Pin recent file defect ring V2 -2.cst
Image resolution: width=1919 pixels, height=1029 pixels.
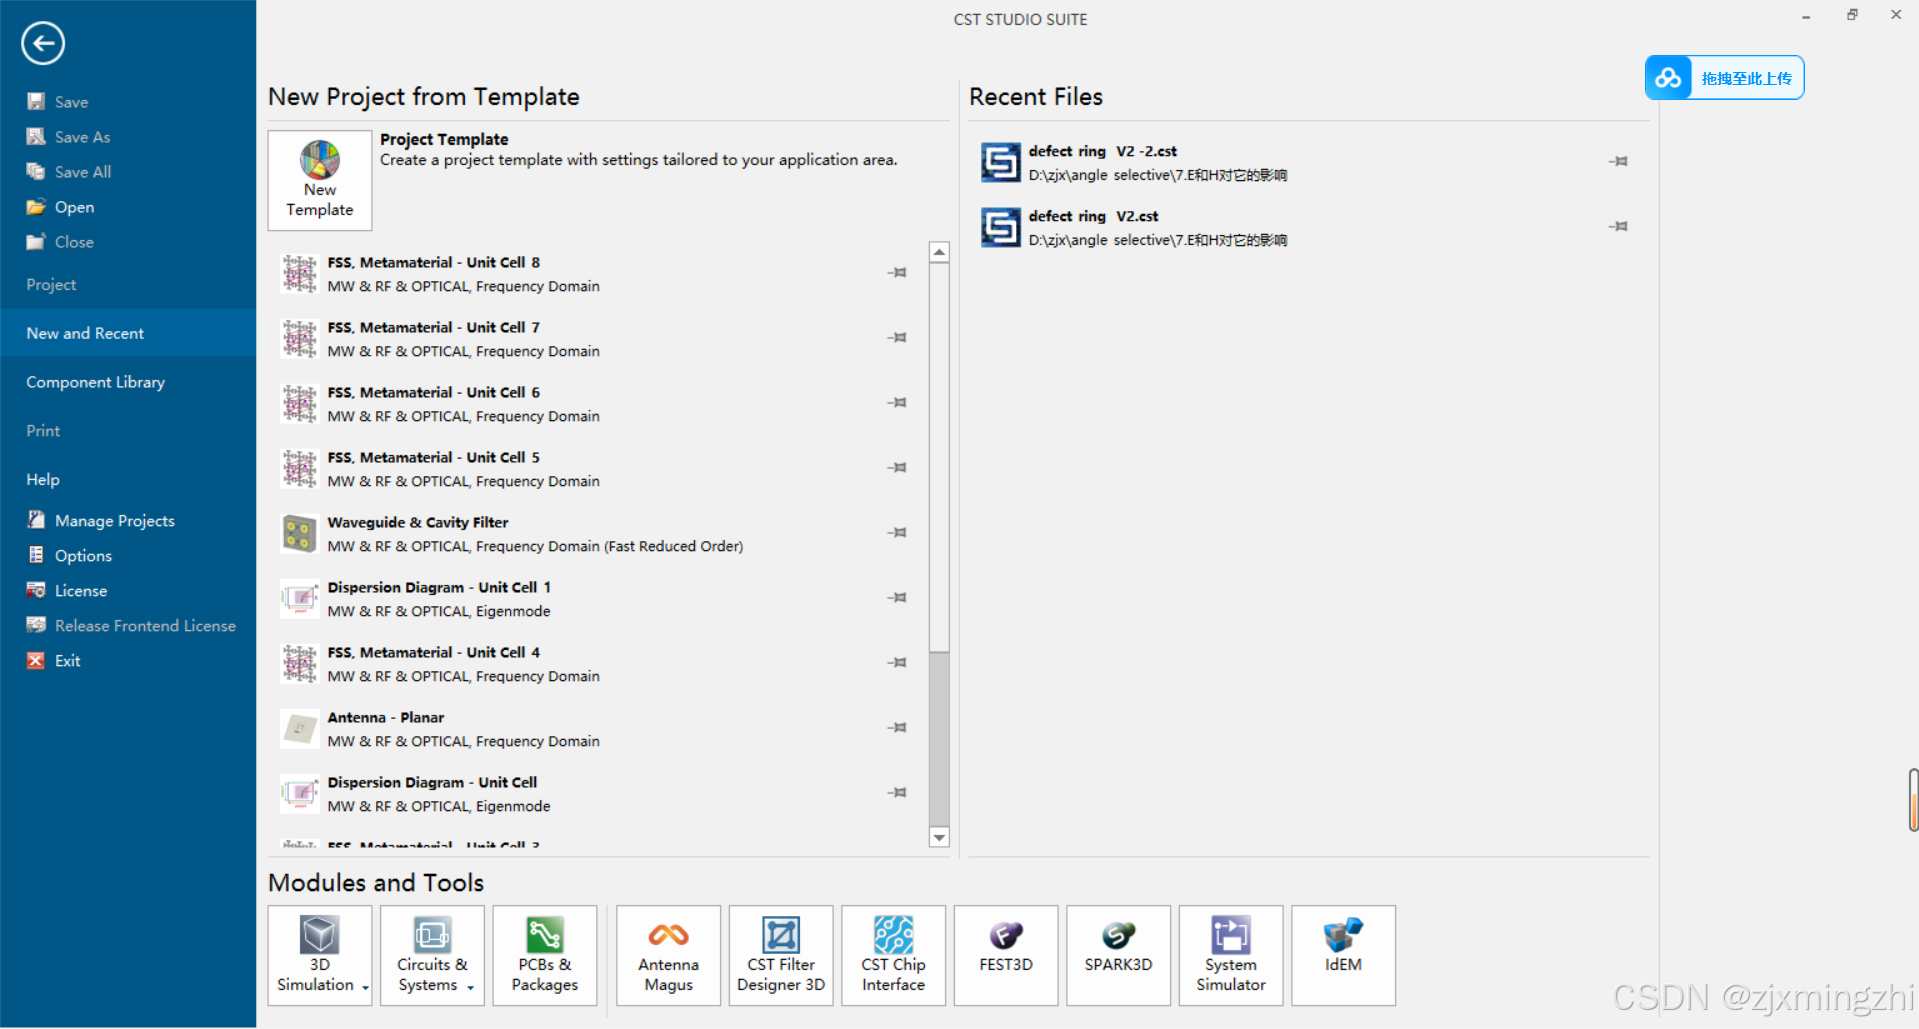click(x=1618, y=161)
